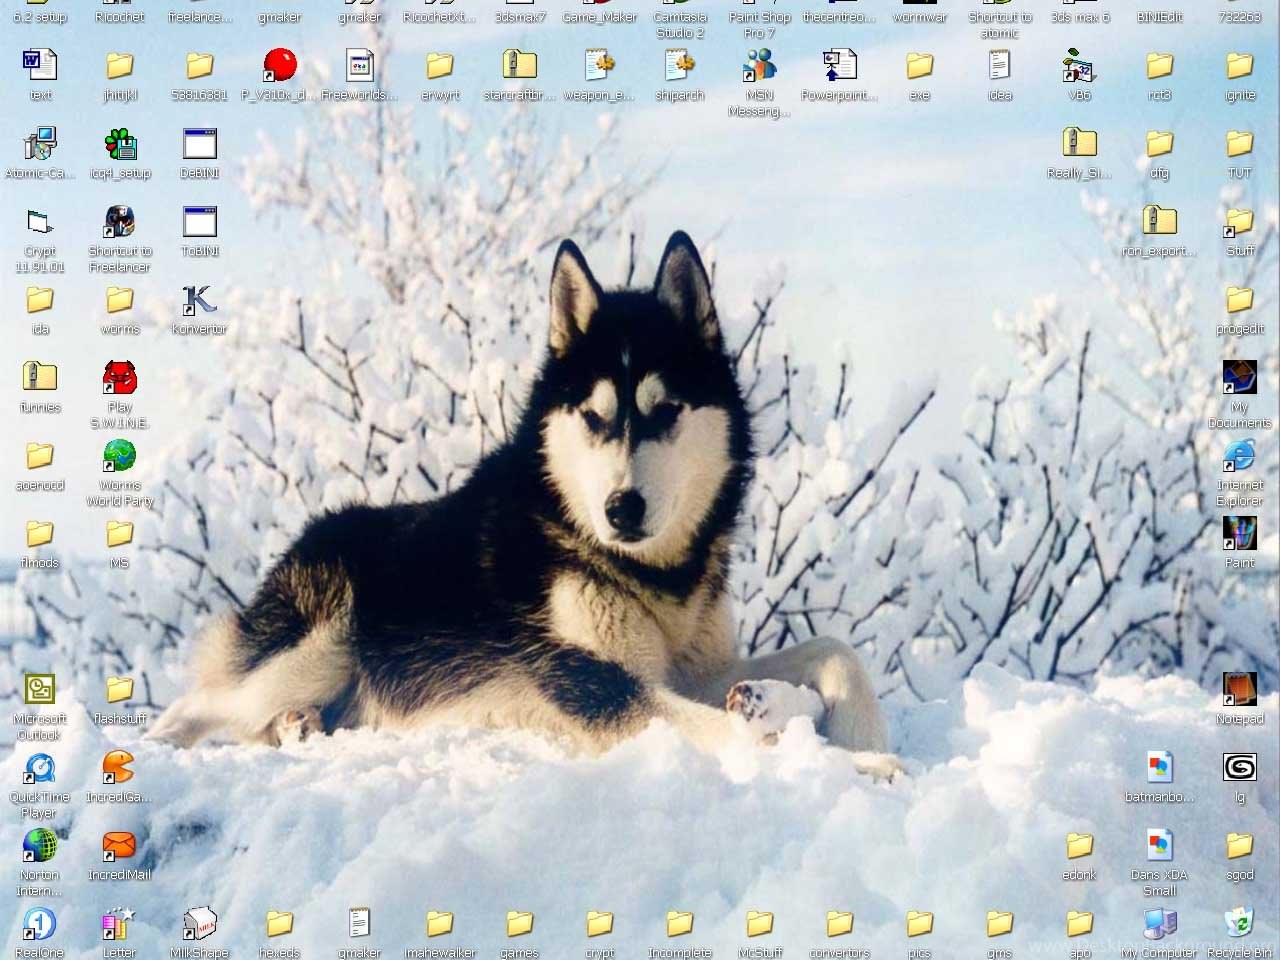This screenshot has width=1280, height=960.
Task: Select the P_V310x_d red ball icon
Action: [280, 66]
